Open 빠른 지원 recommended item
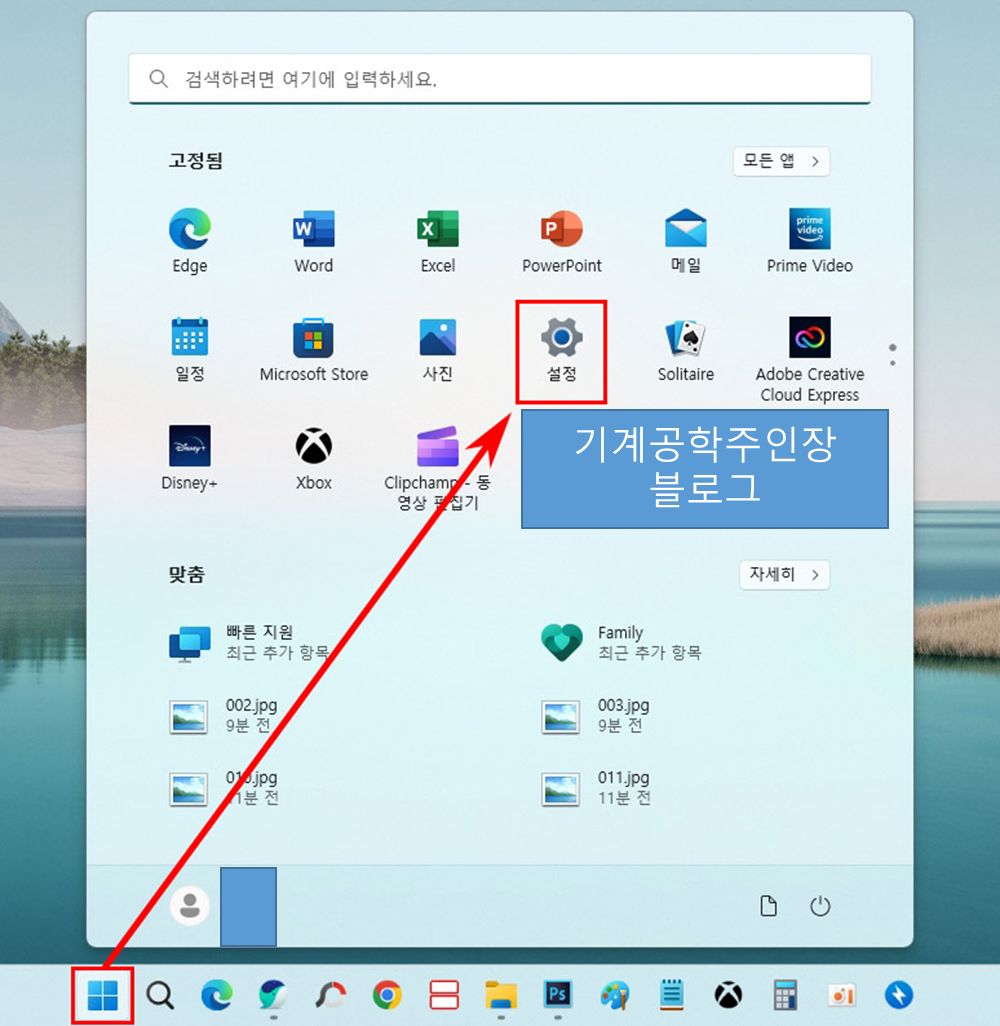The height and width of the screenshot is (1026, 1000). (249, 643)
